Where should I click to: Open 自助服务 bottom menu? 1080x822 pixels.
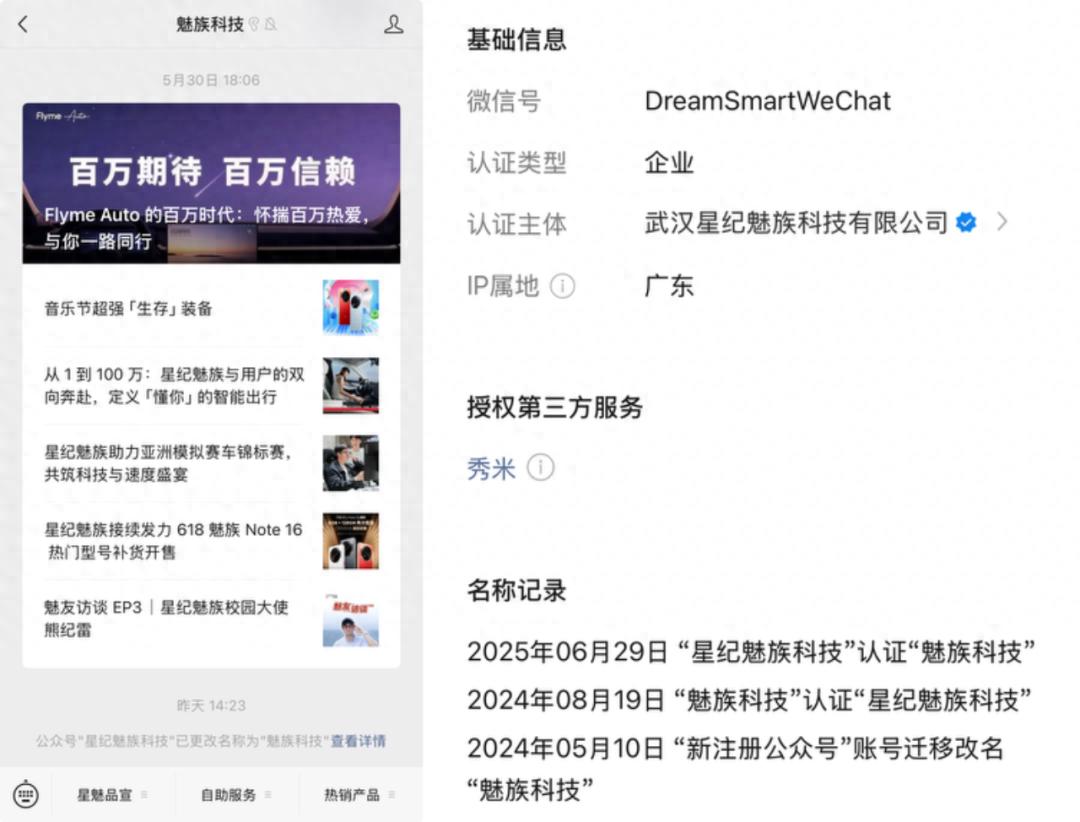pyautogui.click(x=236, y=795)
